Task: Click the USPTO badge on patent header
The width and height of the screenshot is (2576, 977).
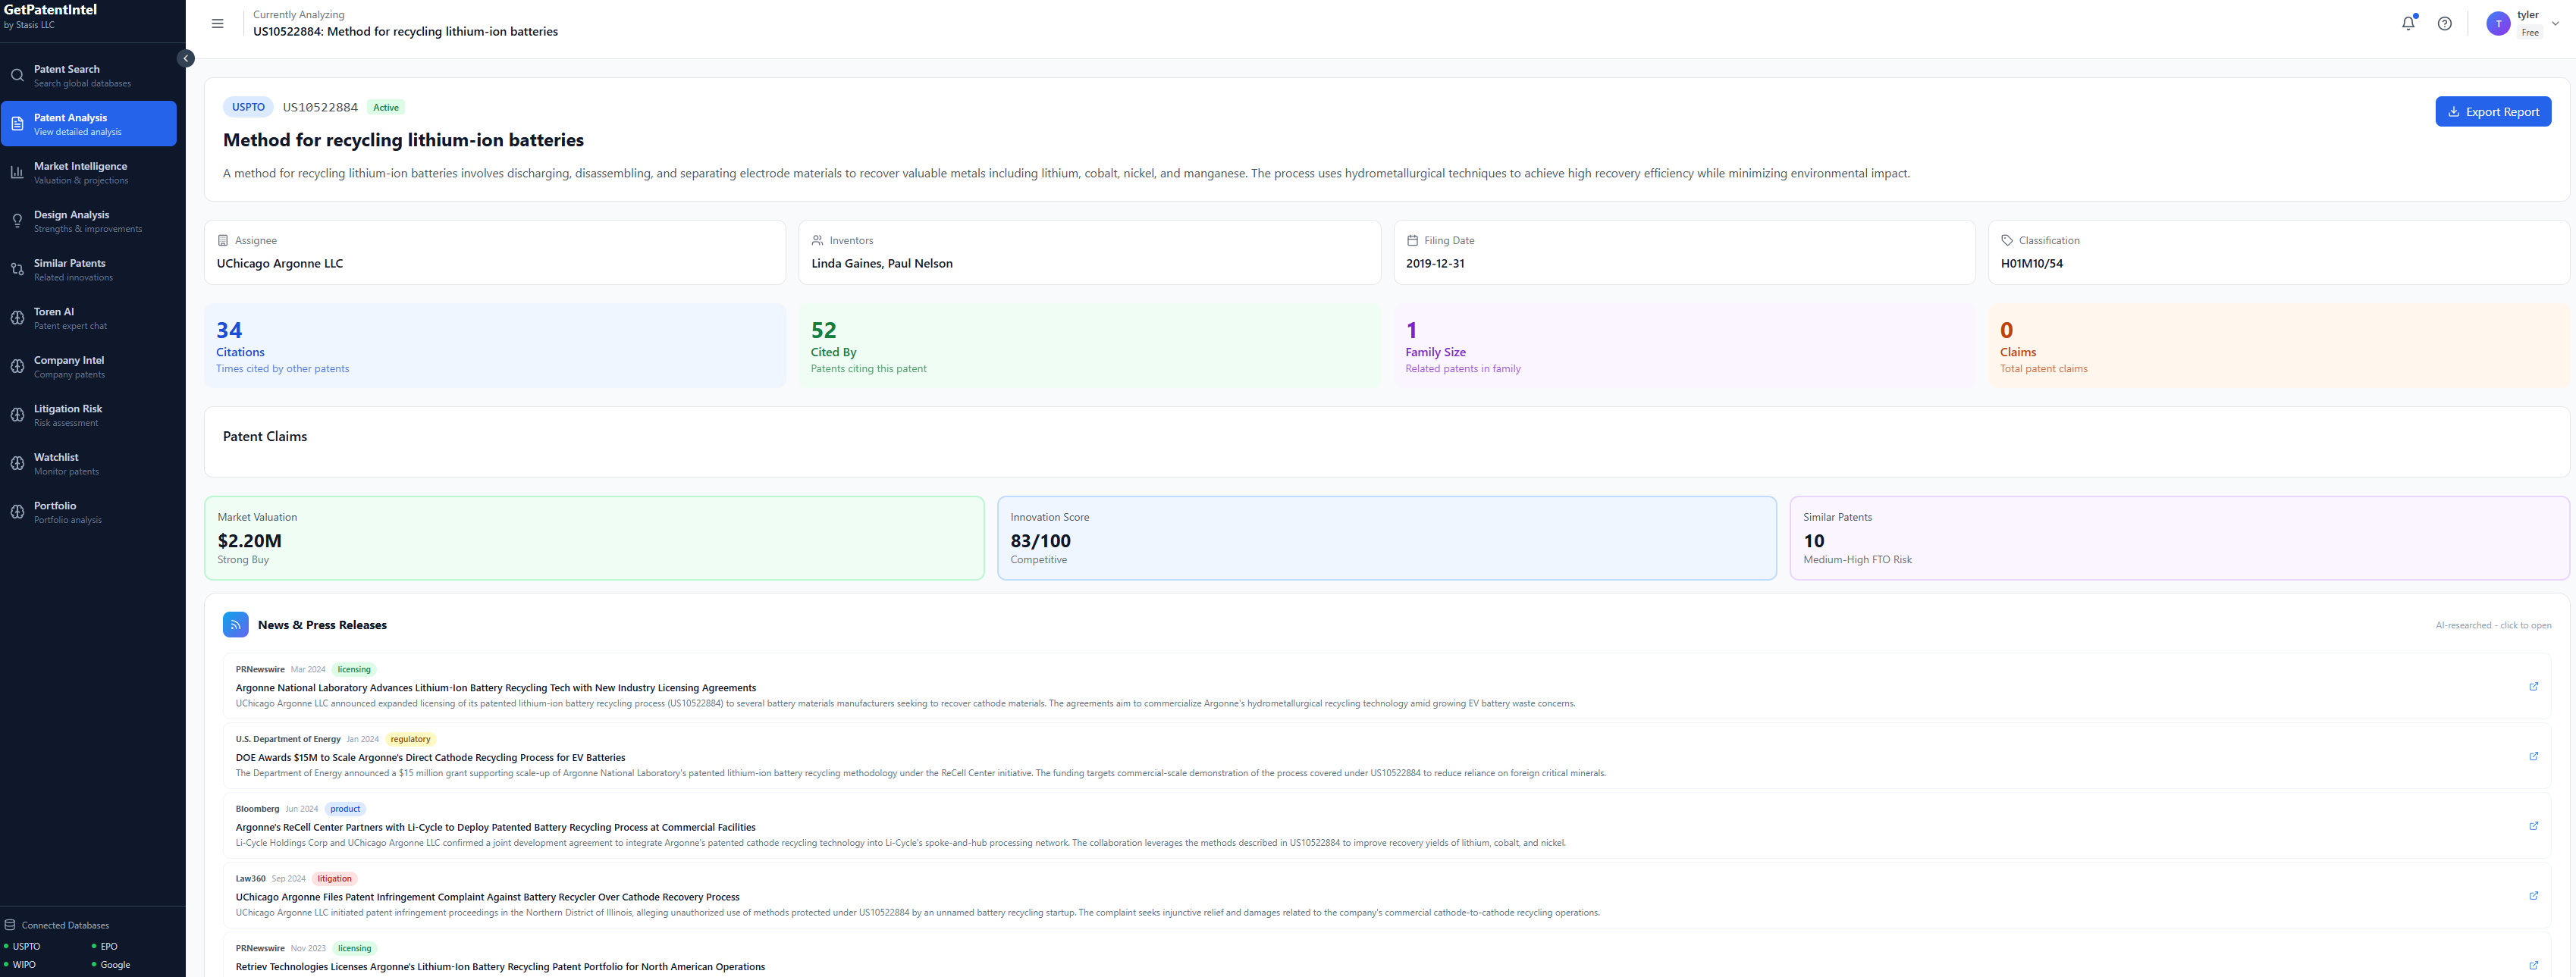Action: pos(248,107)
